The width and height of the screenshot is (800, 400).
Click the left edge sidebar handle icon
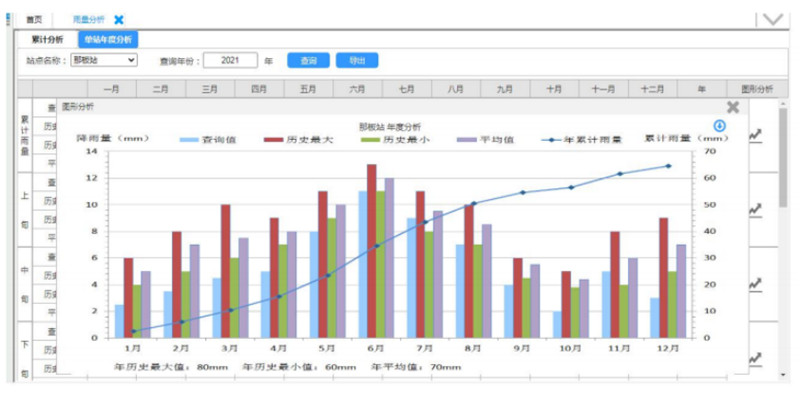pos(8,19)
